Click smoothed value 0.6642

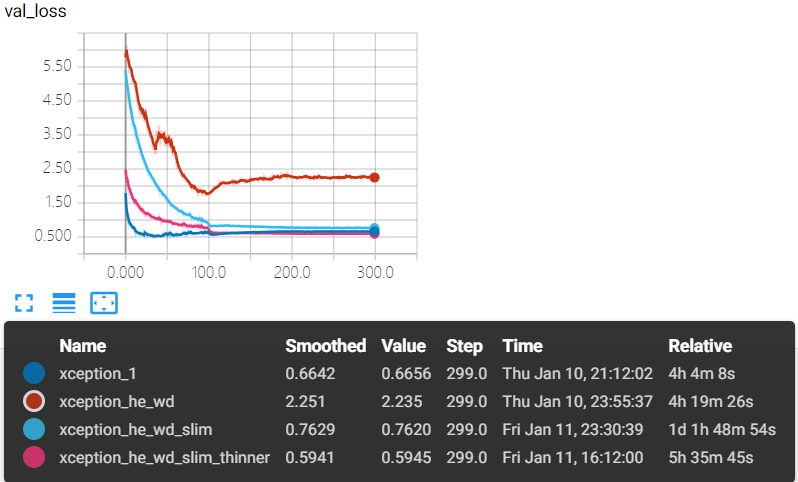pyautogui.click(x=310, y=374)
